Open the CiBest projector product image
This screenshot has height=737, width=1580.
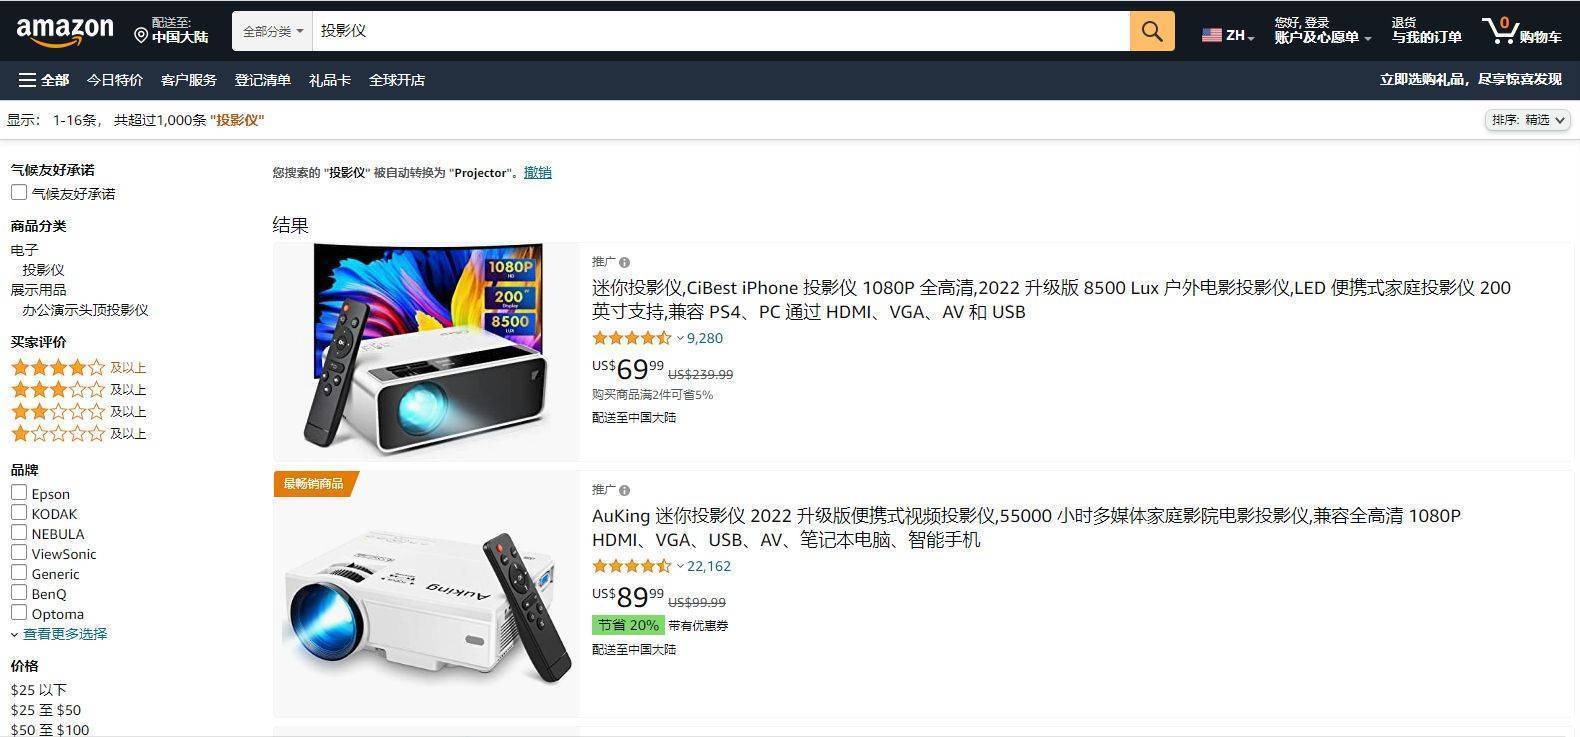[427, 350]
